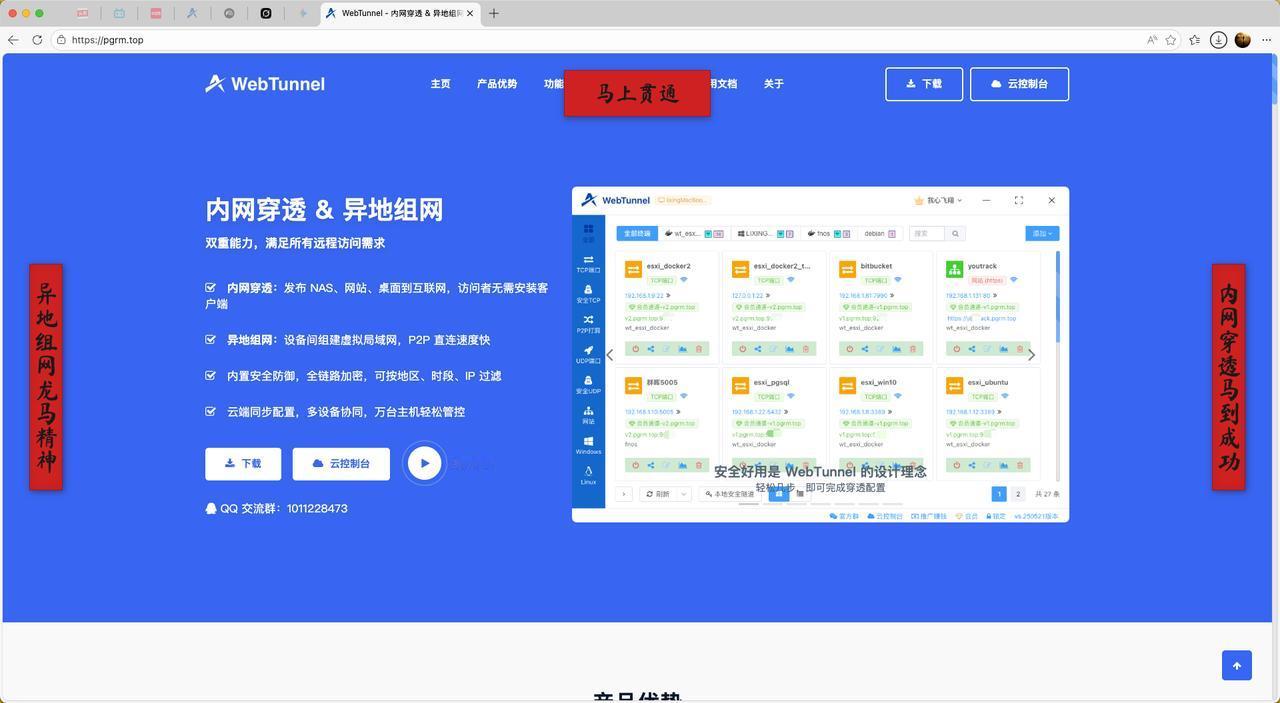Show previous carousel slide with left arrow
The image size is (1280, 703).
(610, 355)
